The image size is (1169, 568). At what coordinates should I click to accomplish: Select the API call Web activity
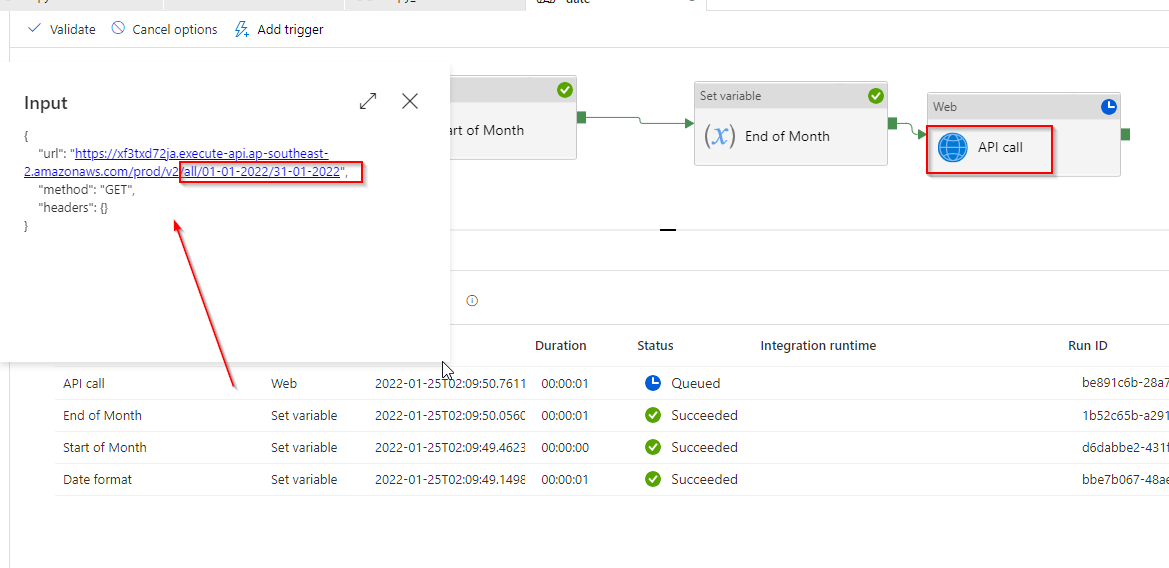click(x=1024, y=134)
